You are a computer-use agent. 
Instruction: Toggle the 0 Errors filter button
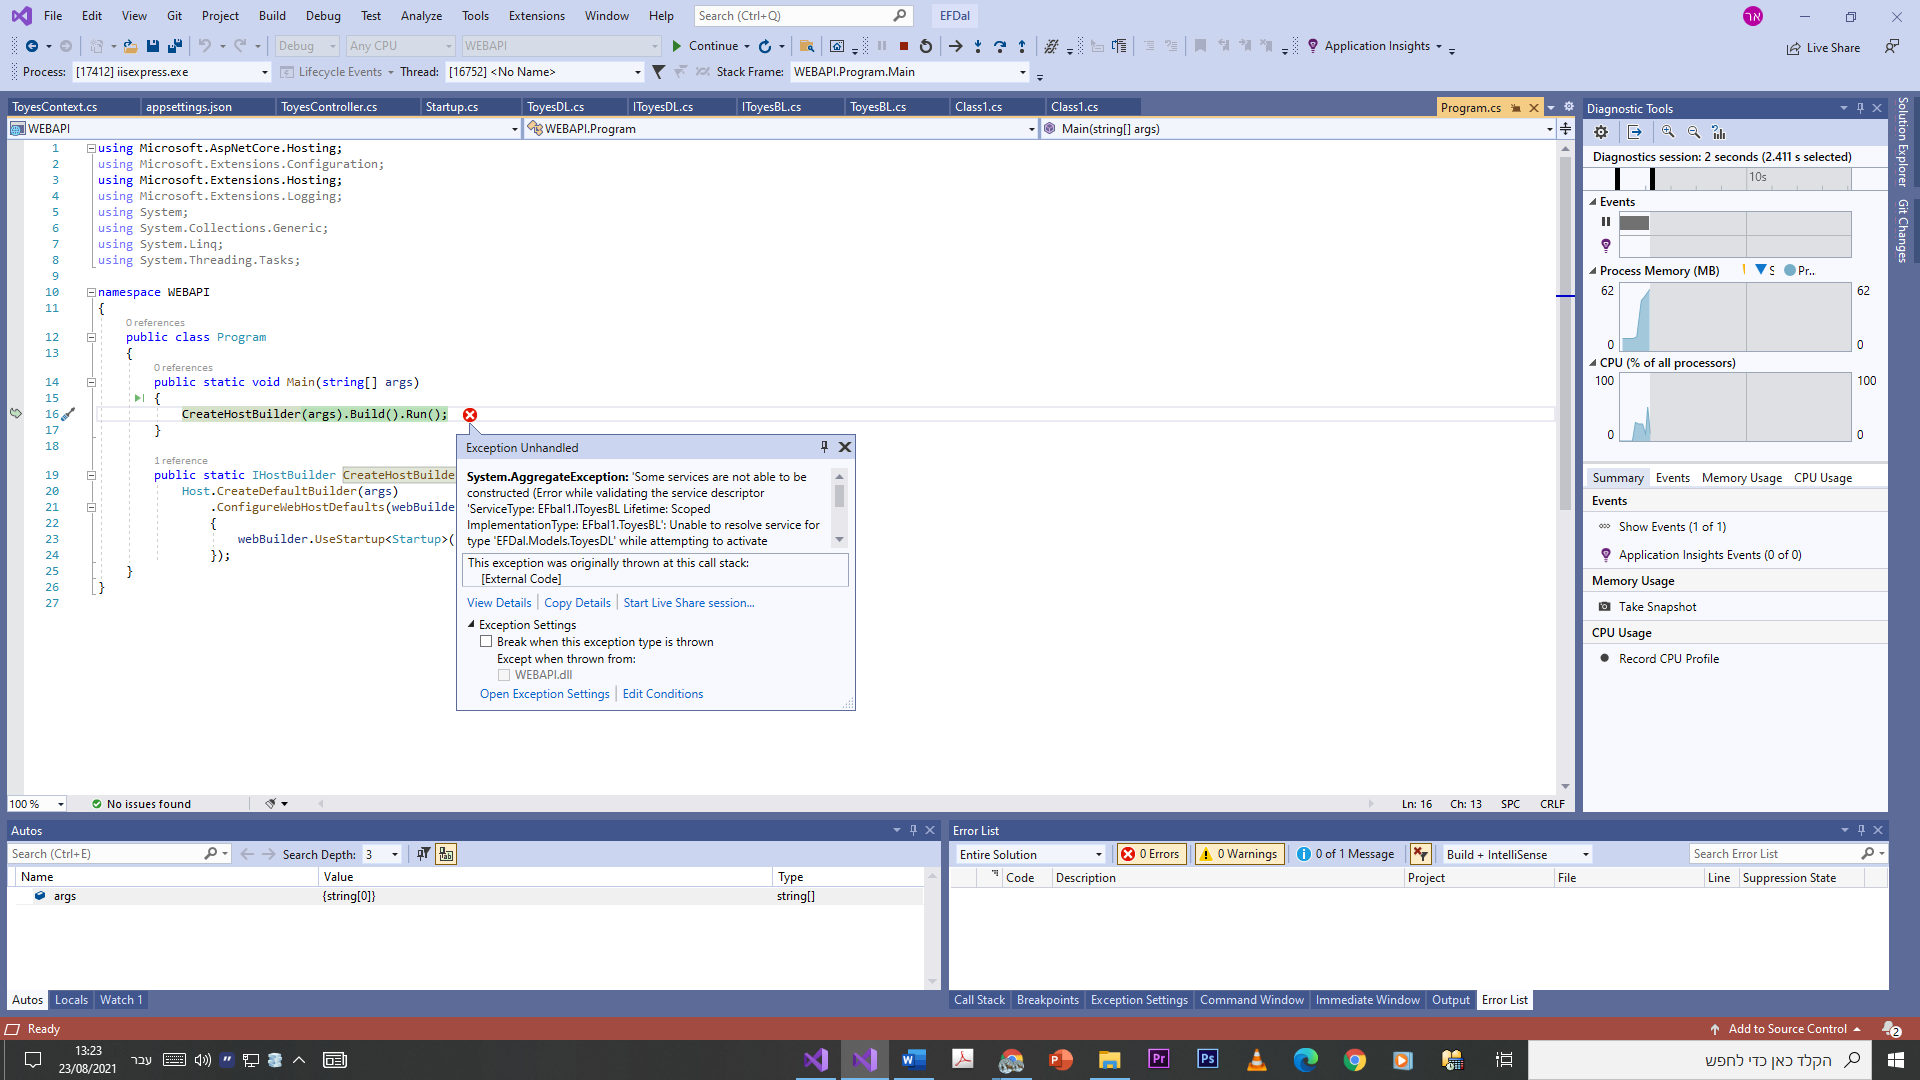1150,854
